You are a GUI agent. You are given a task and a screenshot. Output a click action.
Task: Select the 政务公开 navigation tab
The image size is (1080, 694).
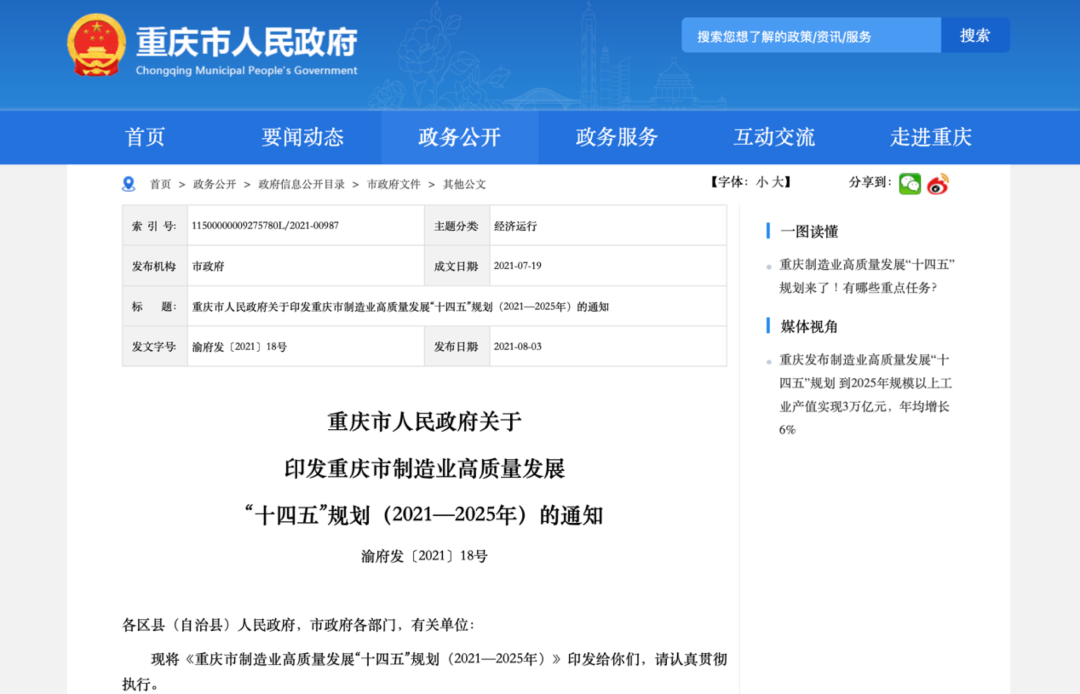(x=459, y=137)
